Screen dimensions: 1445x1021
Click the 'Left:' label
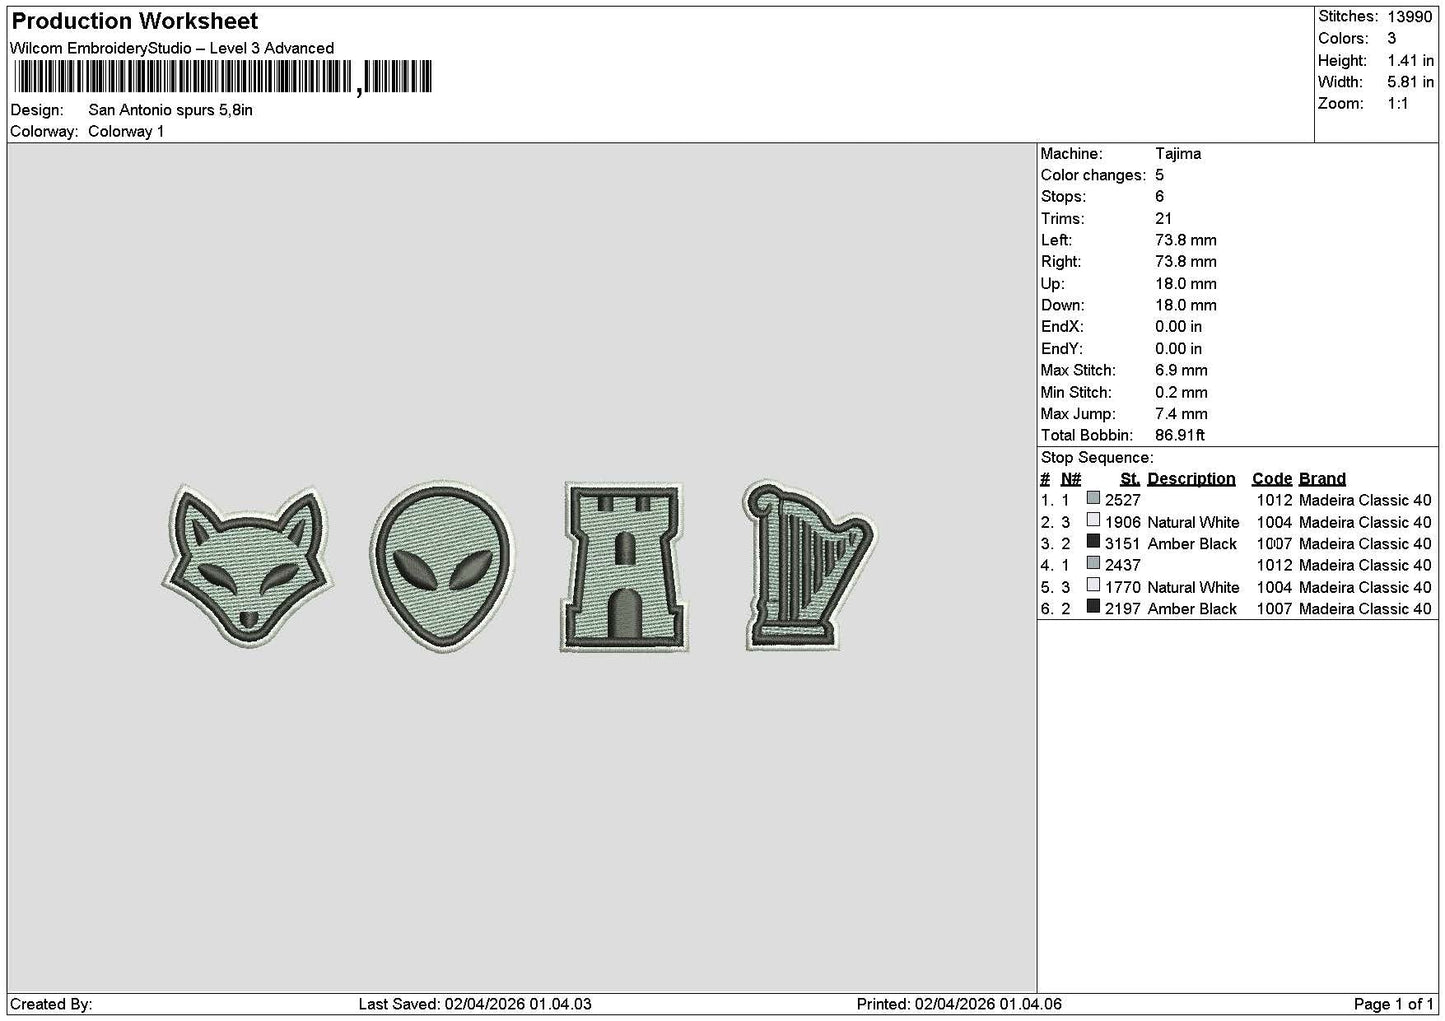coord(1056,241)
